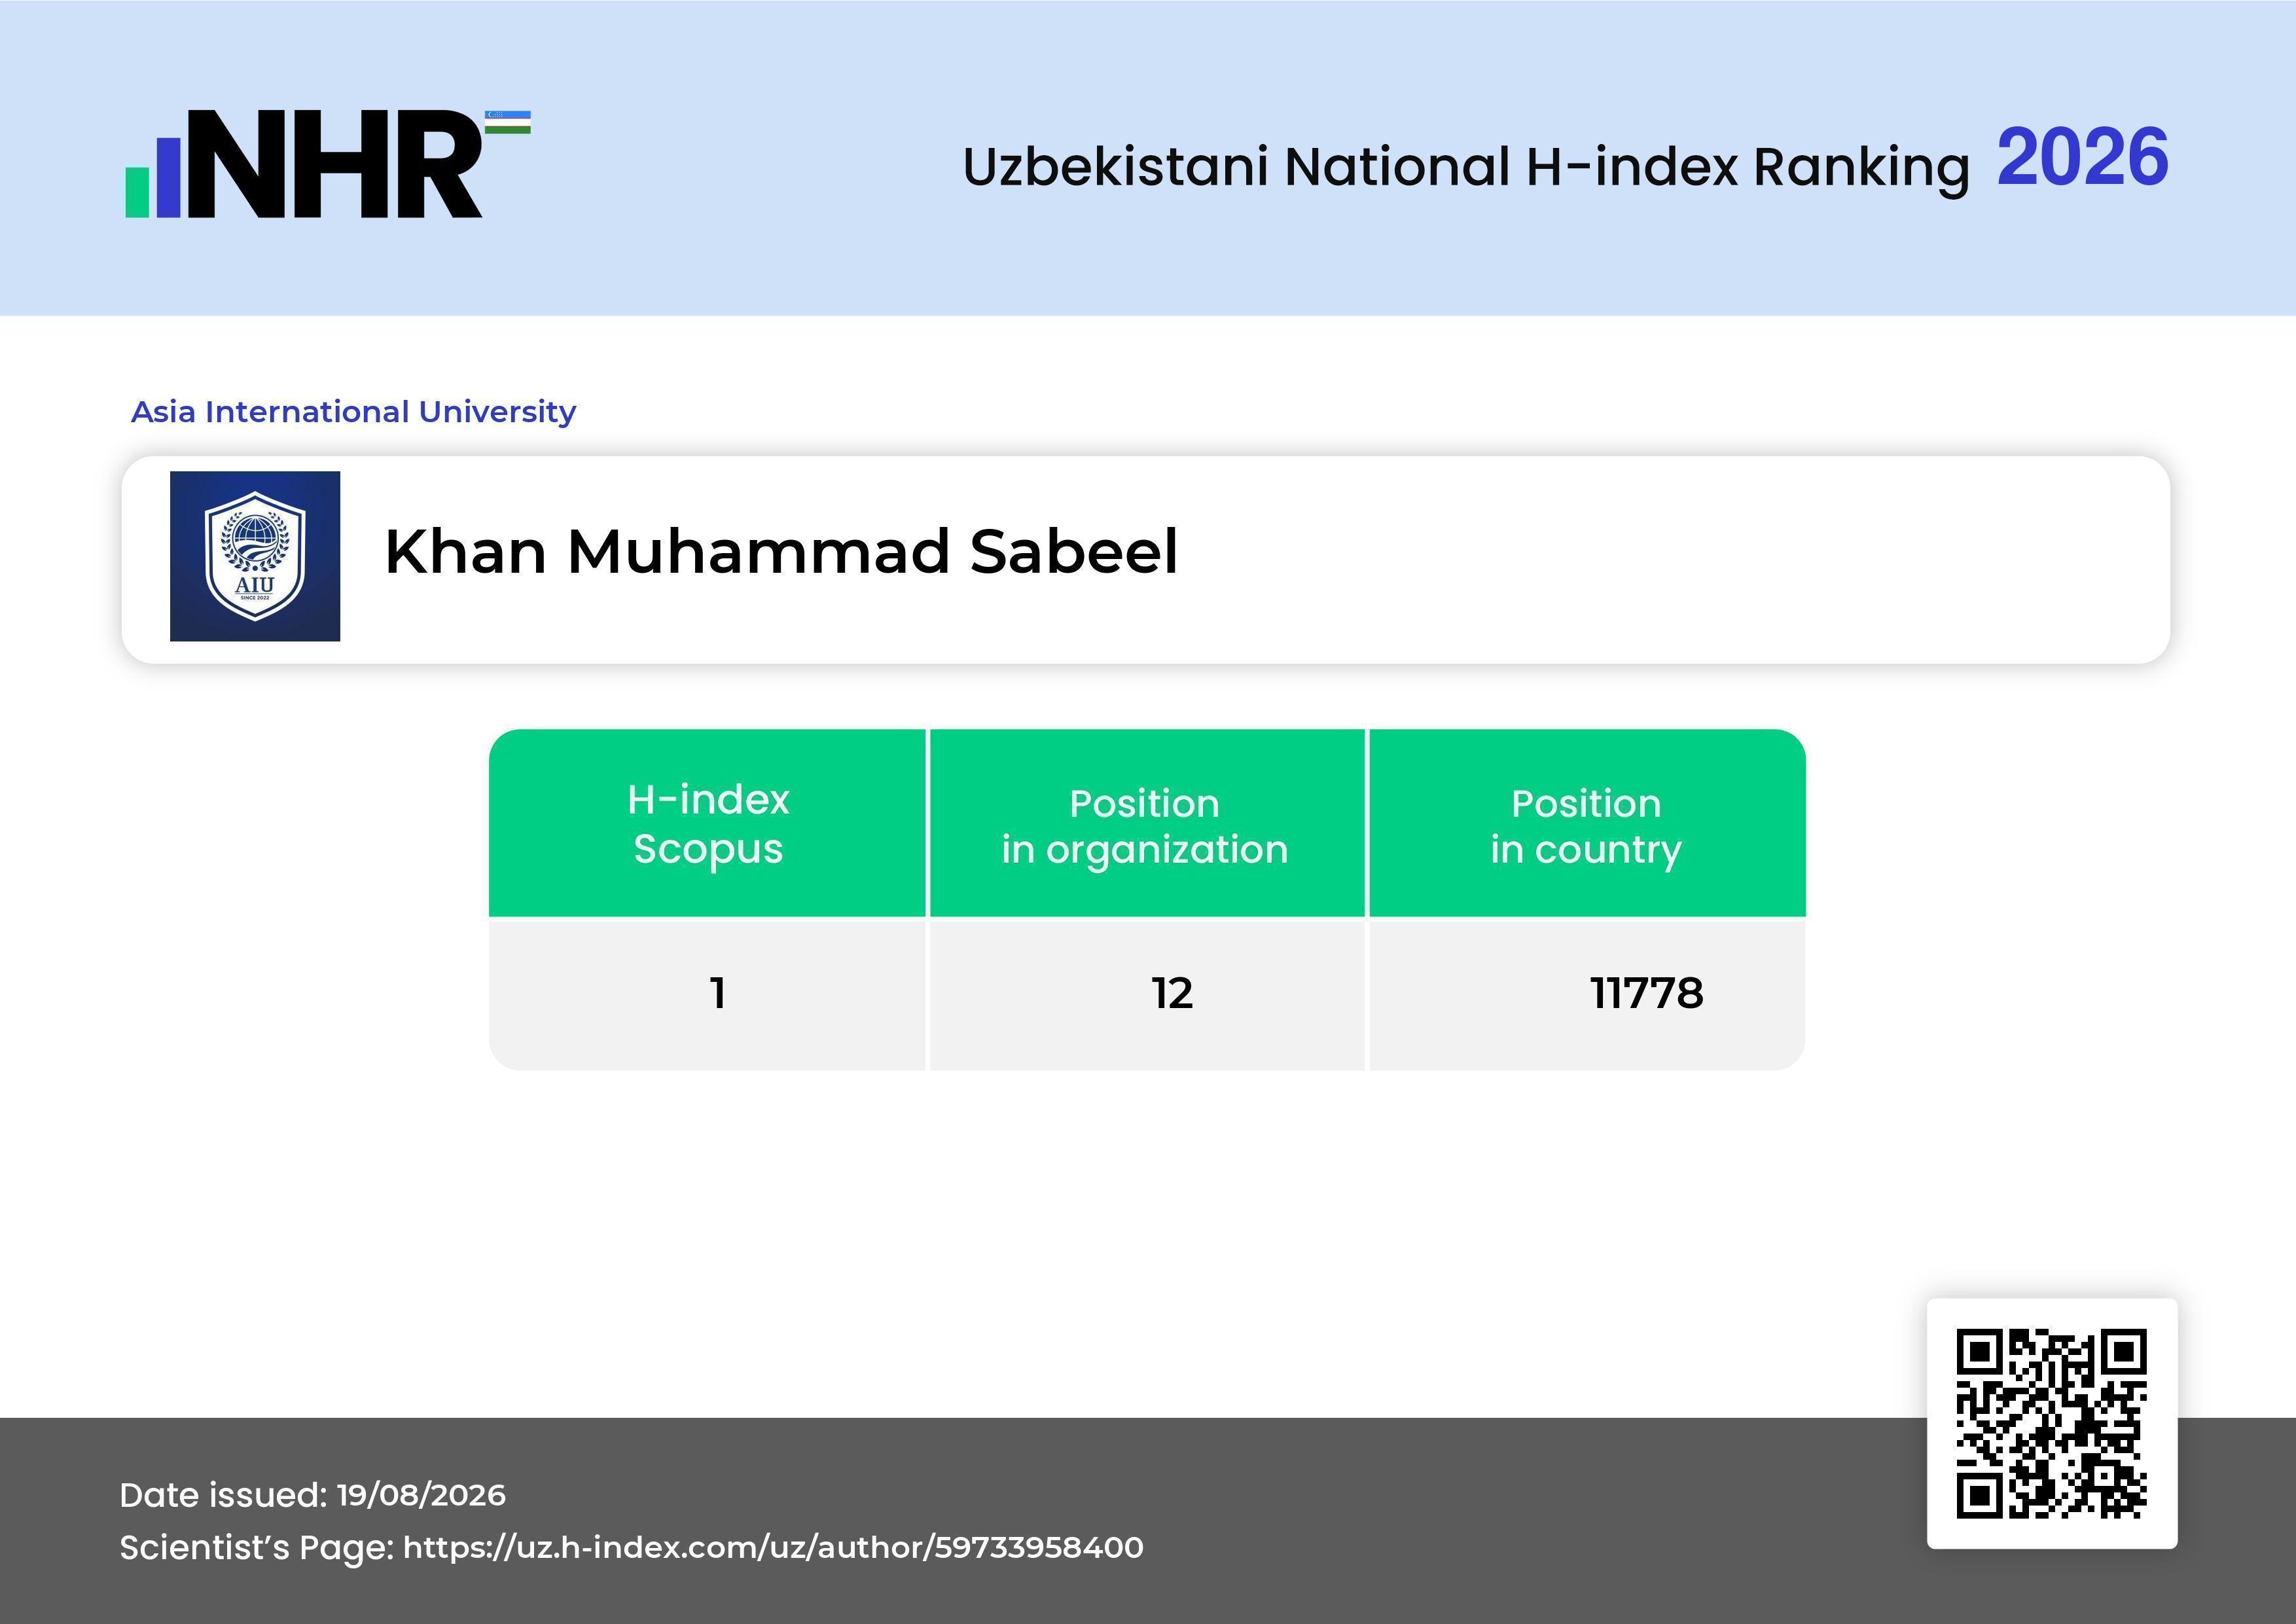The height and width of the screenshot is (1624, 2296).
Task: Click the Uzbekistani National H-index Ranking title
Action: (1466, 167)
